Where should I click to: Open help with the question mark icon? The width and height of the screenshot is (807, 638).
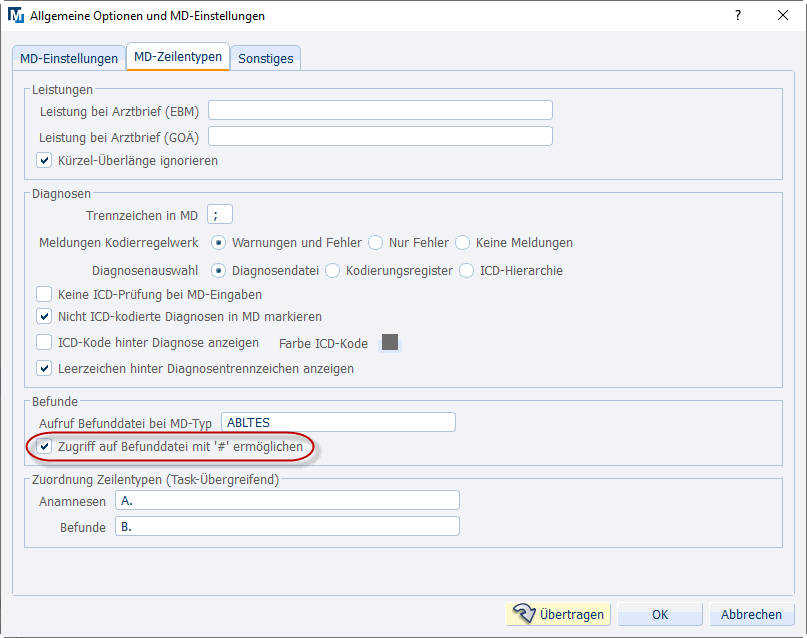point(738,15)
